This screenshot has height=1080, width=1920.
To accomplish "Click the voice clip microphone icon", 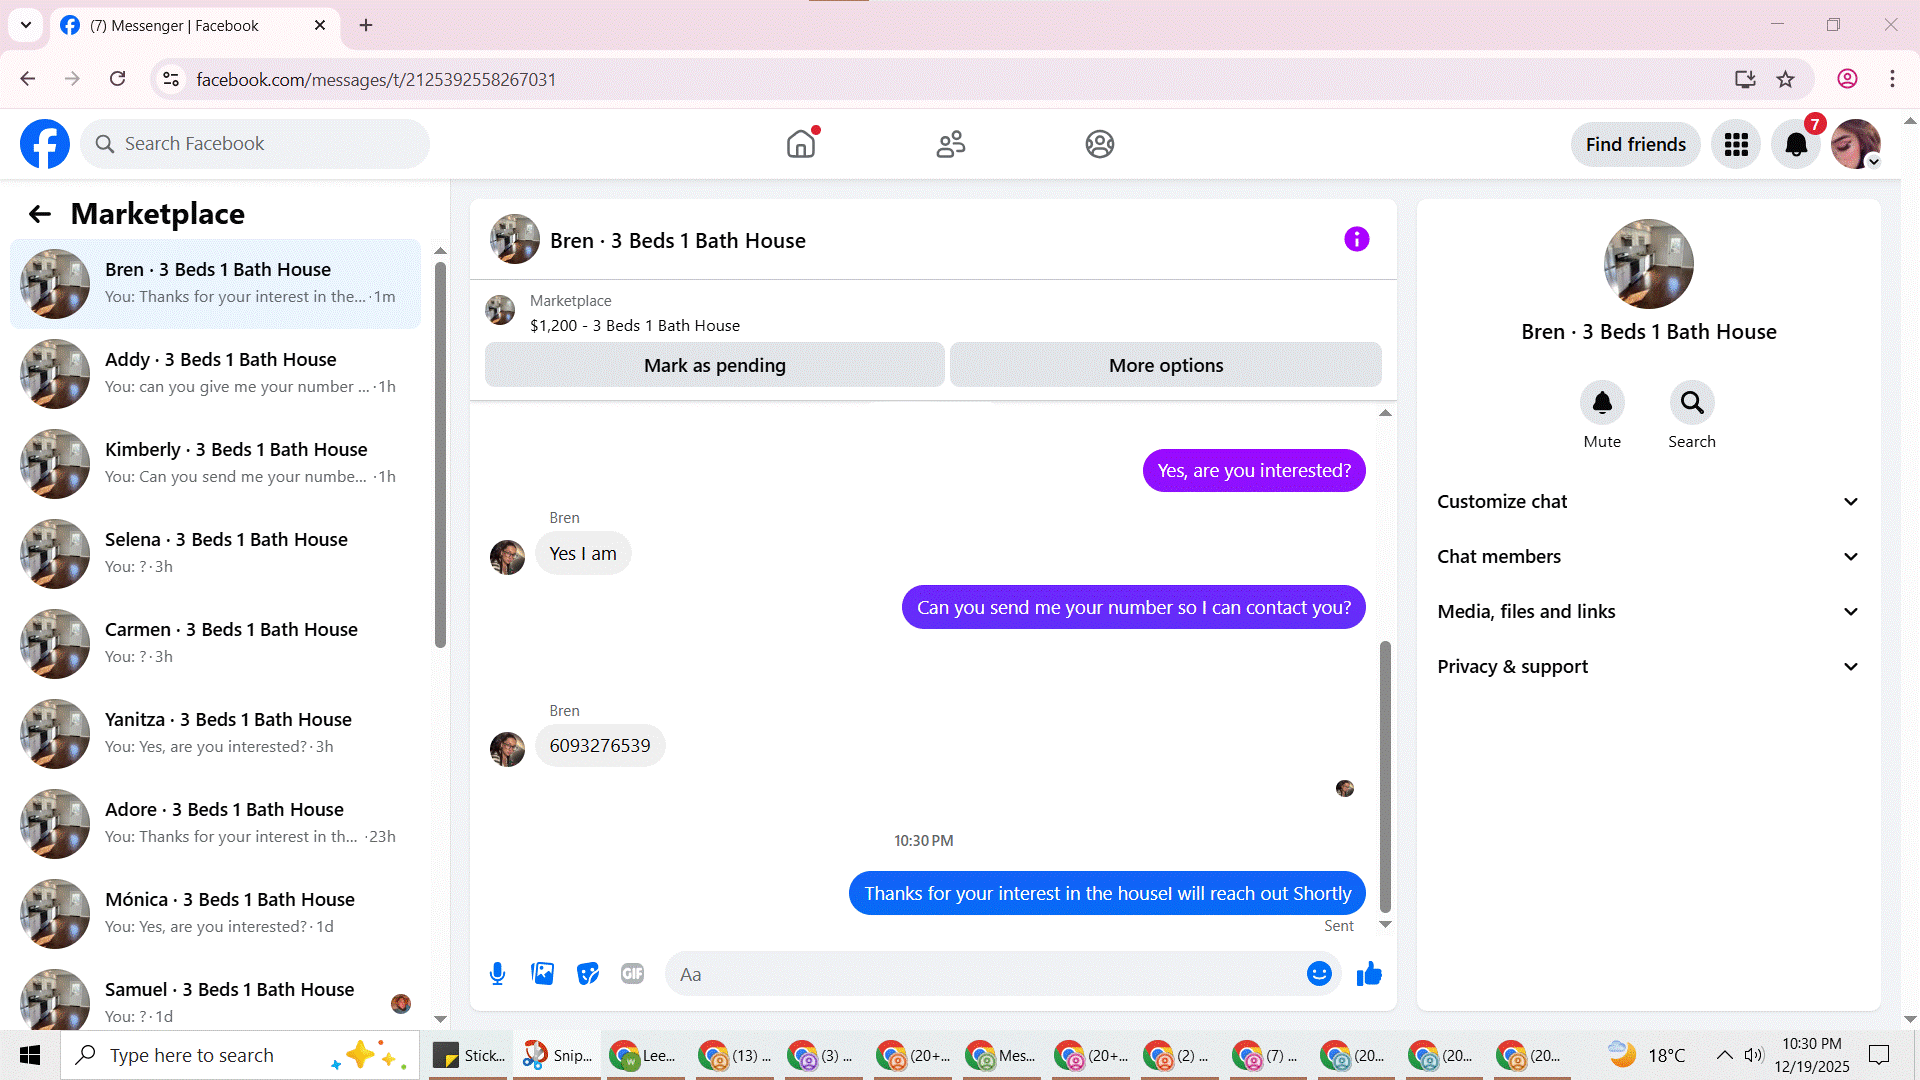I will click(497, 973).
